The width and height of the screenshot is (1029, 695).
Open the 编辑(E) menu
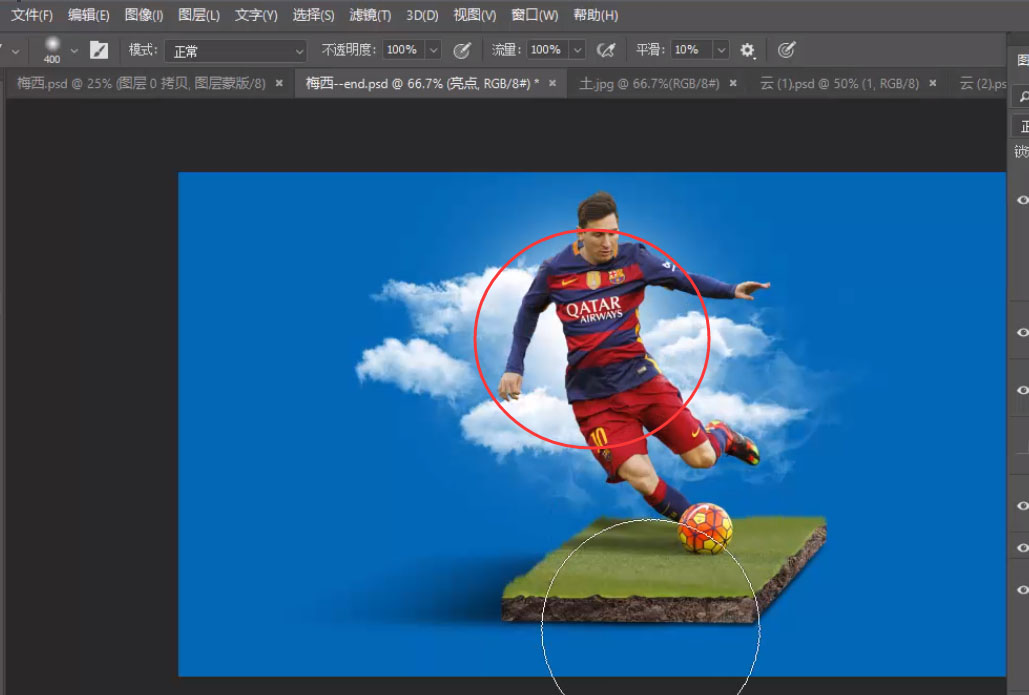point(89,14)
